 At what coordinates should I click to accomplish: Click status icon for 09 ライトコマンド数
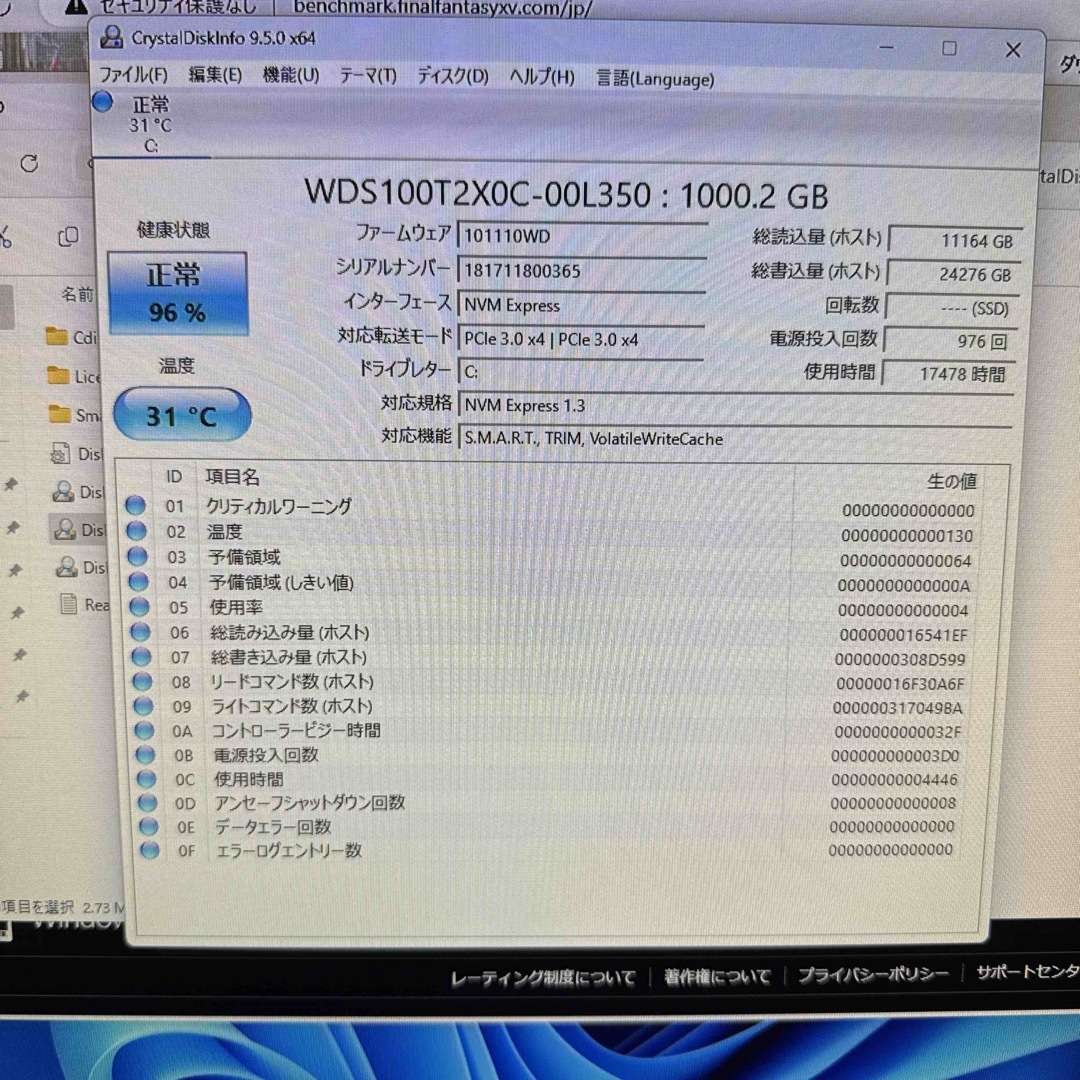[x=144, y=706]
